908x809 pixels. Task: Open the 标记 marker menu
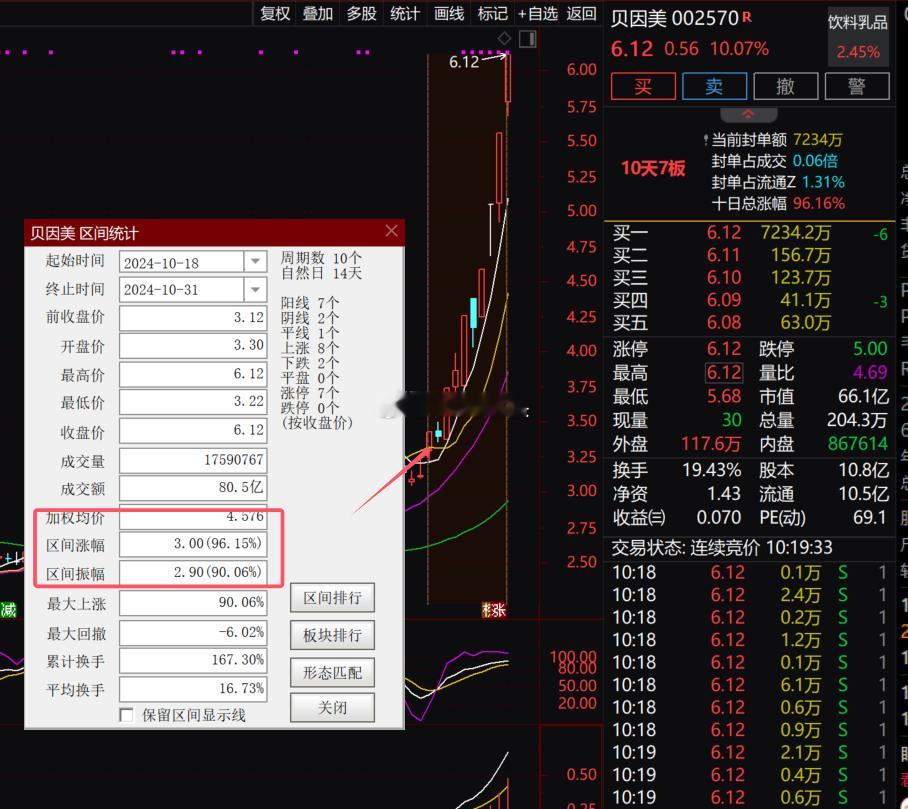pos(492,13)
